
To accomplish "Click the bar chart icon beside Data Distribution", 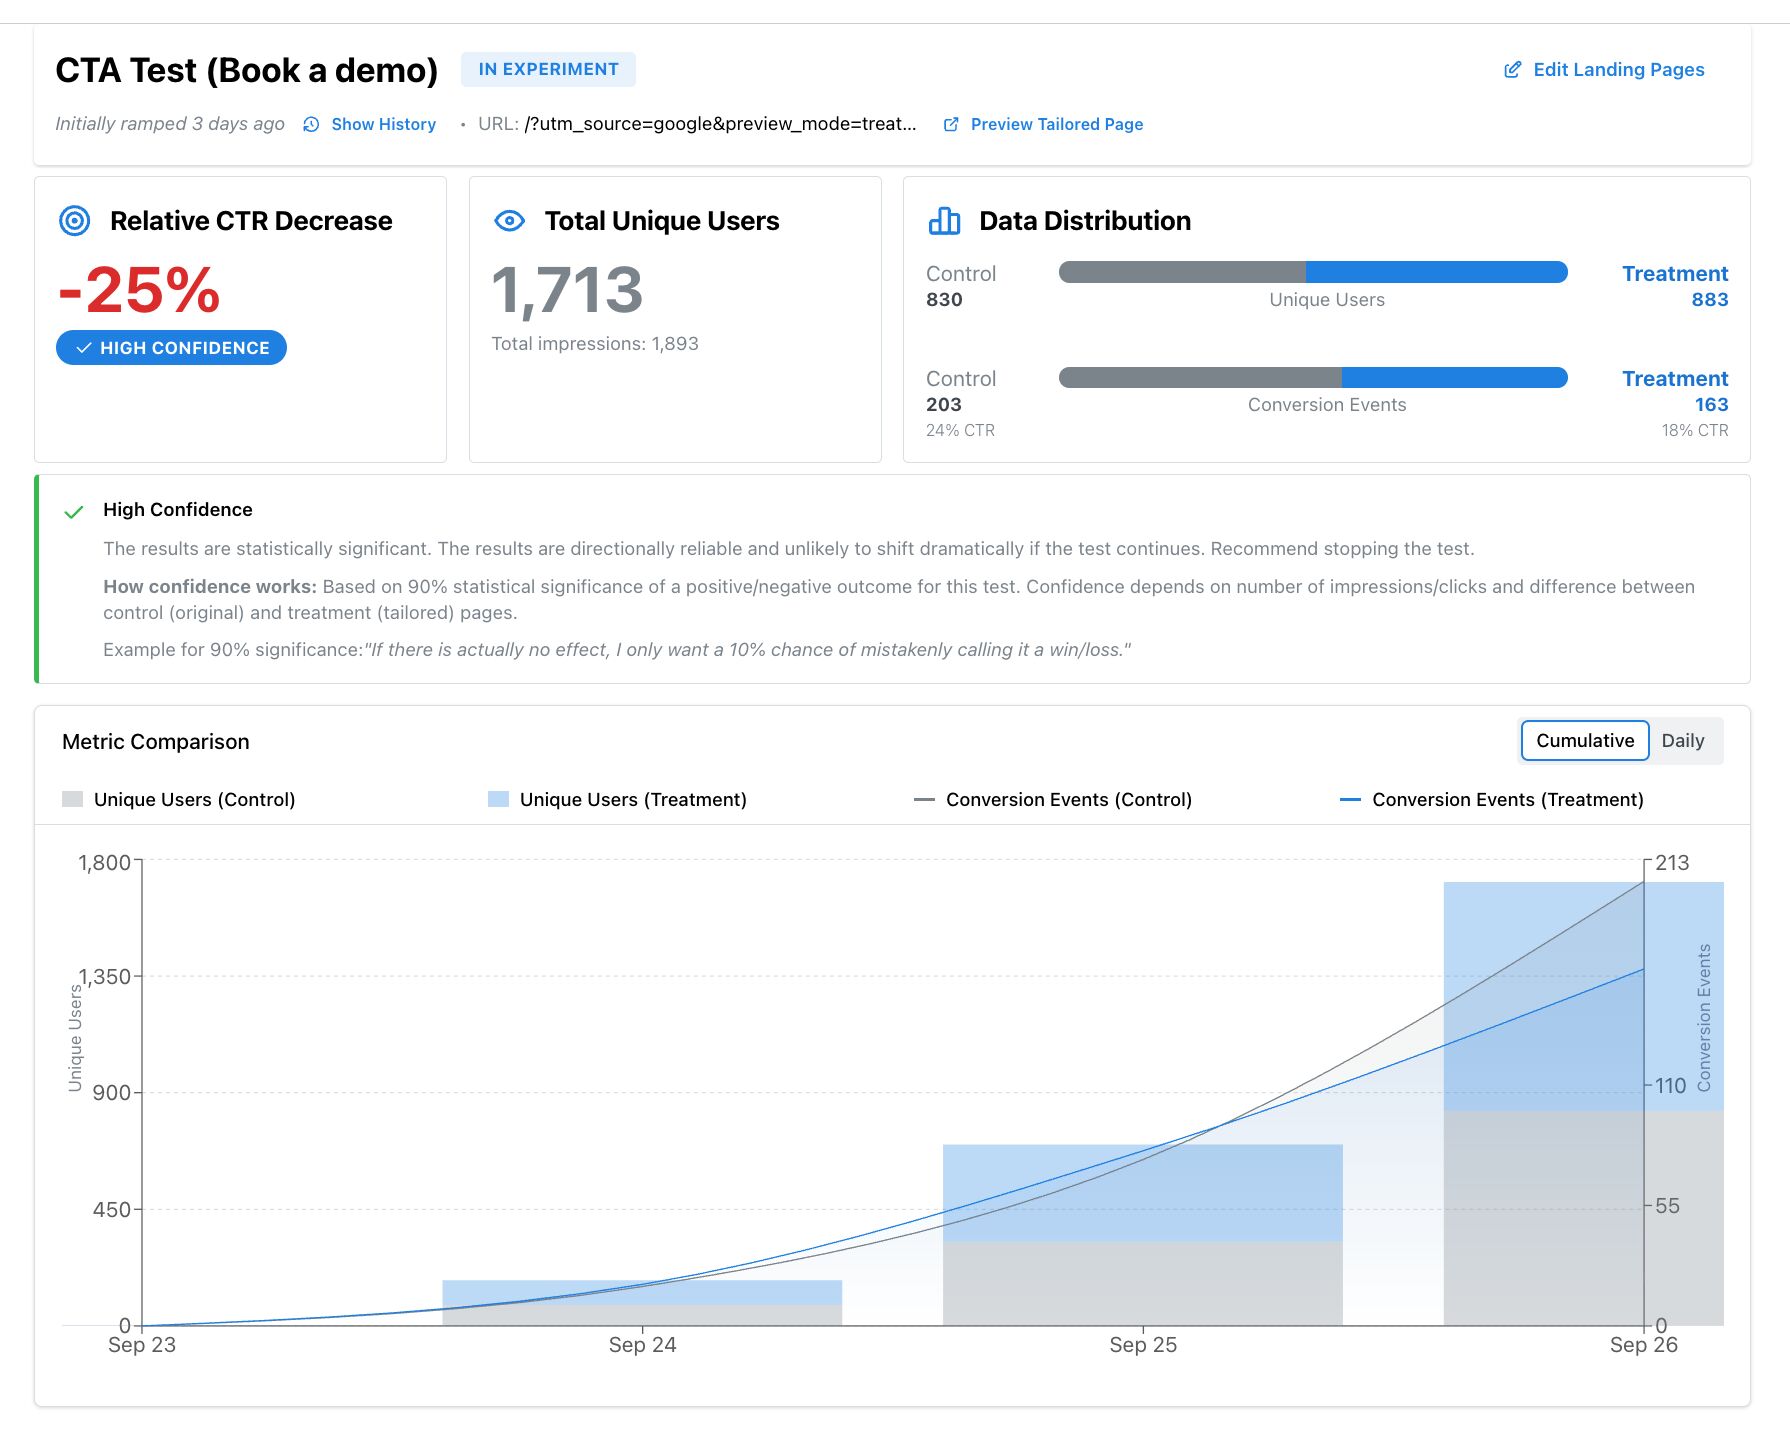I will [944, 220].
